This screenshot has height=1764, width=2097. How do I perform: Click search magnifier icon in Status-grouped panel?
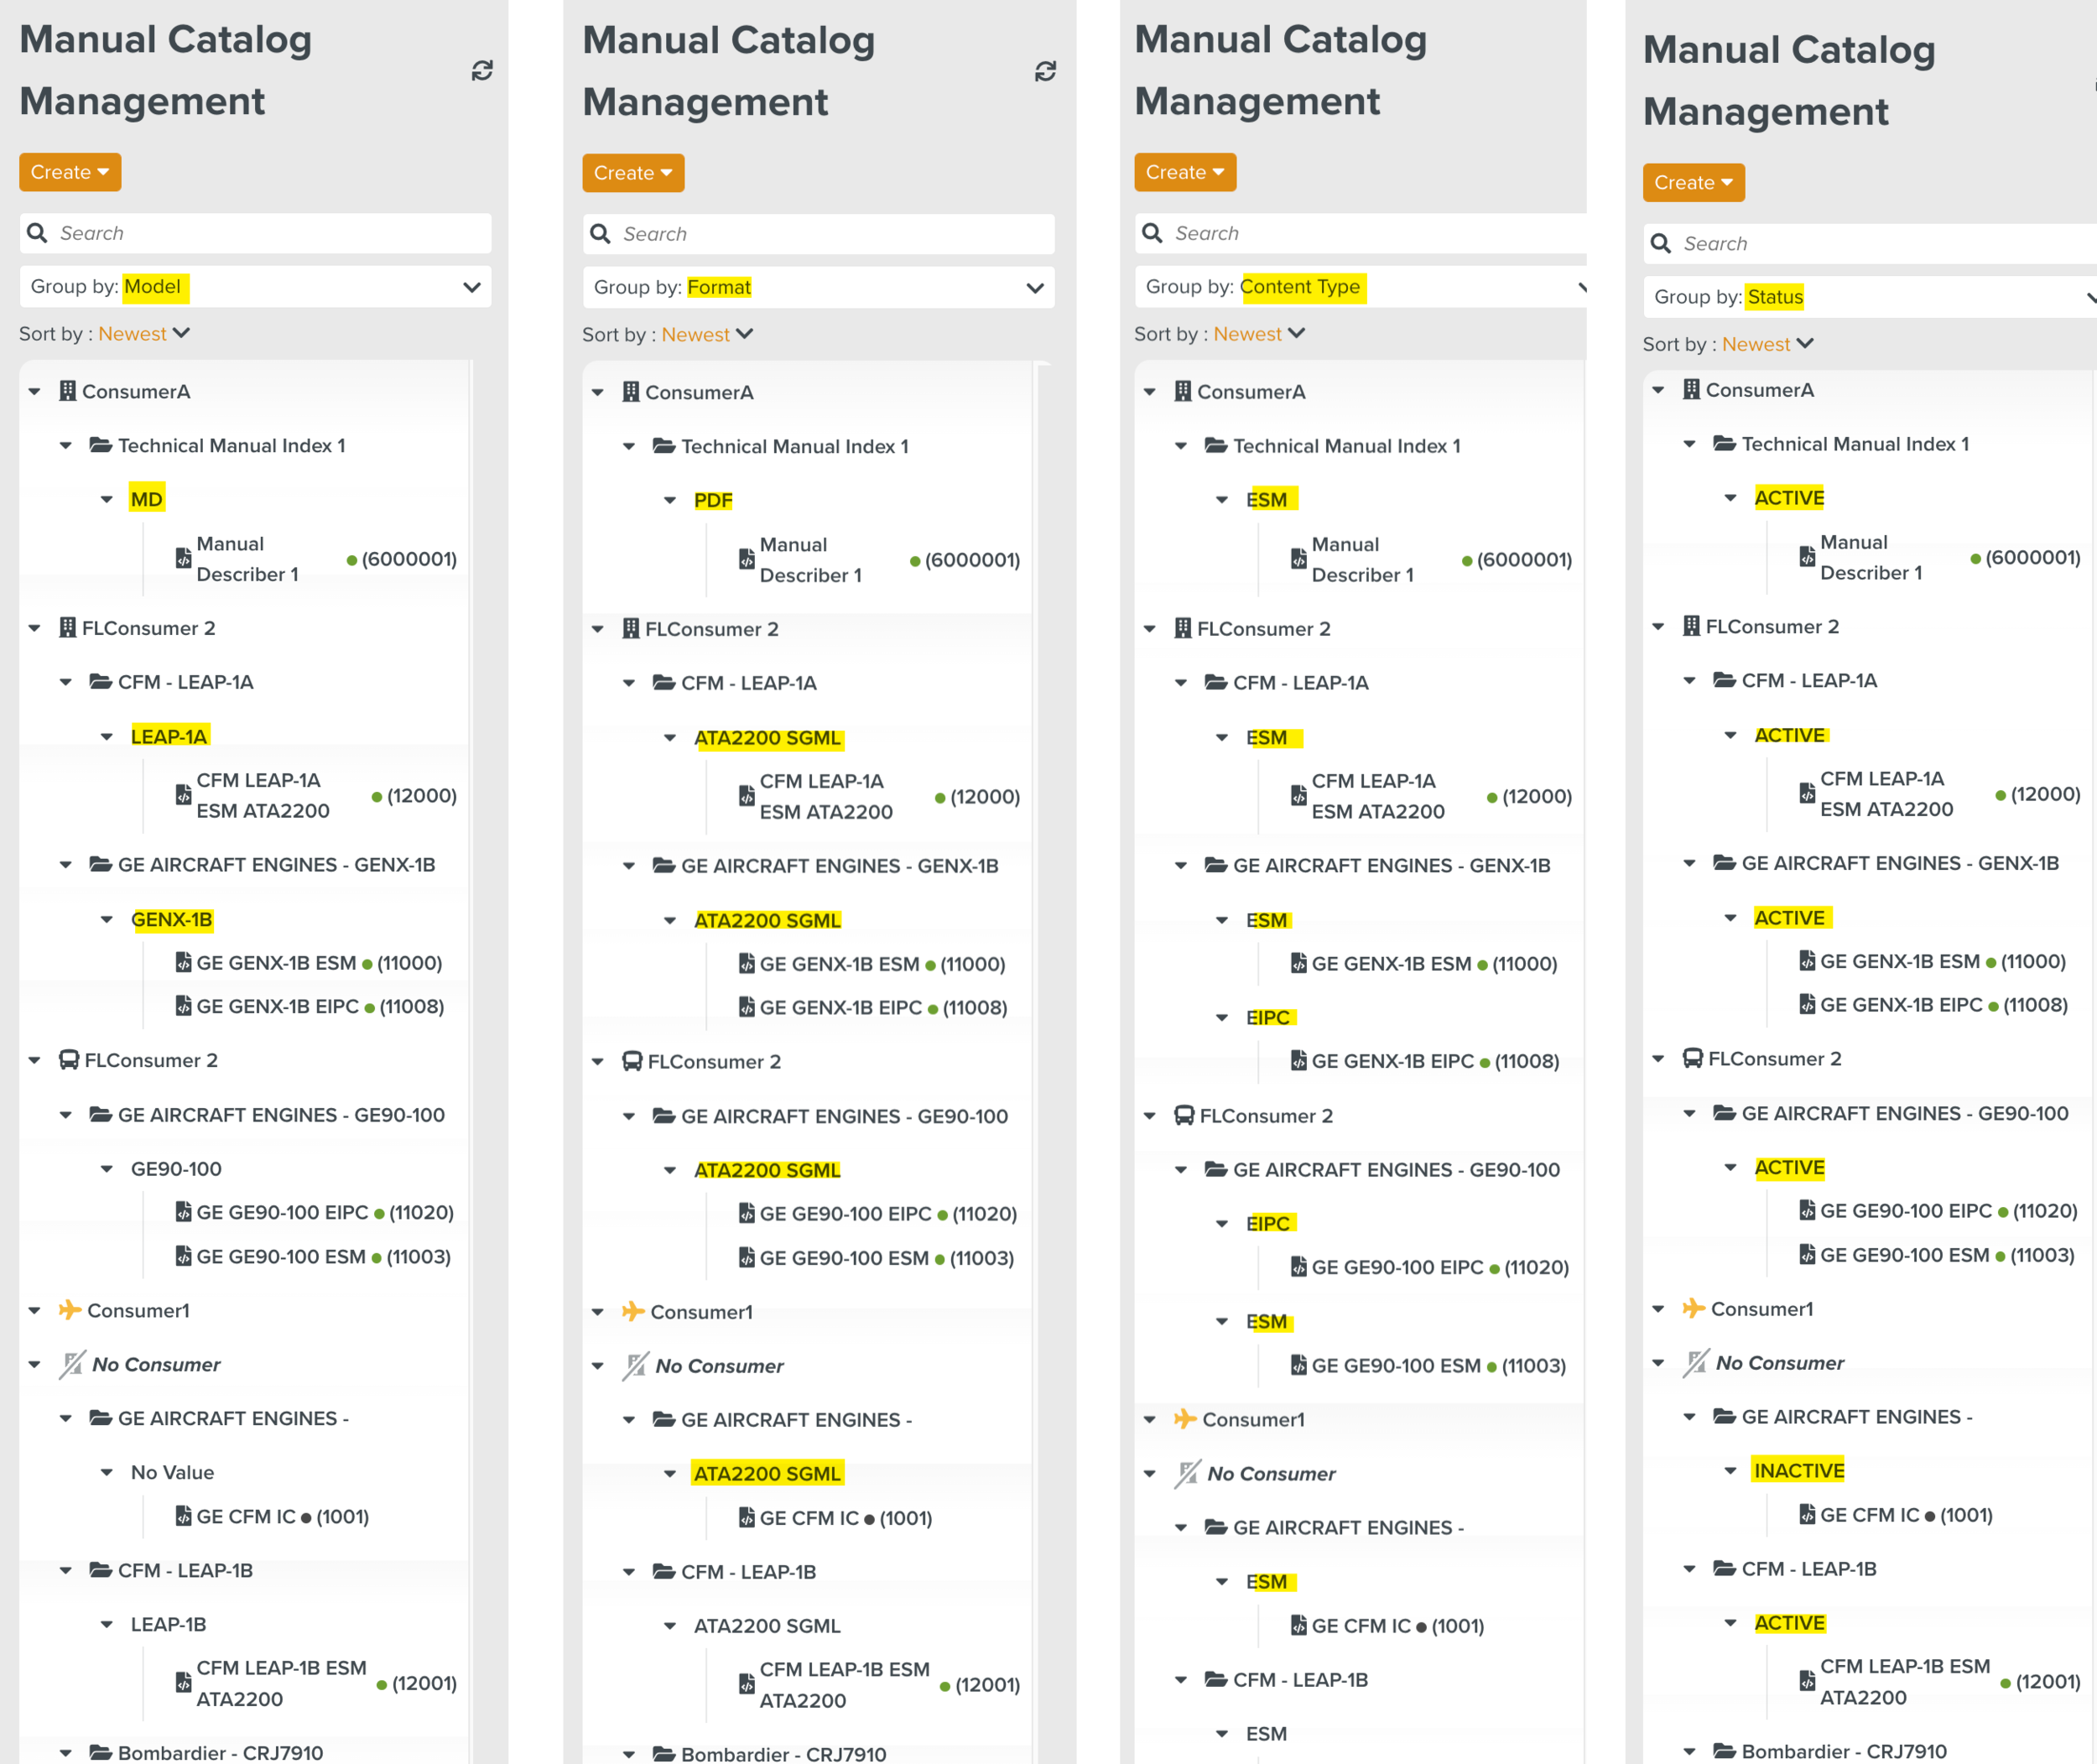(x=1661, y=243)
